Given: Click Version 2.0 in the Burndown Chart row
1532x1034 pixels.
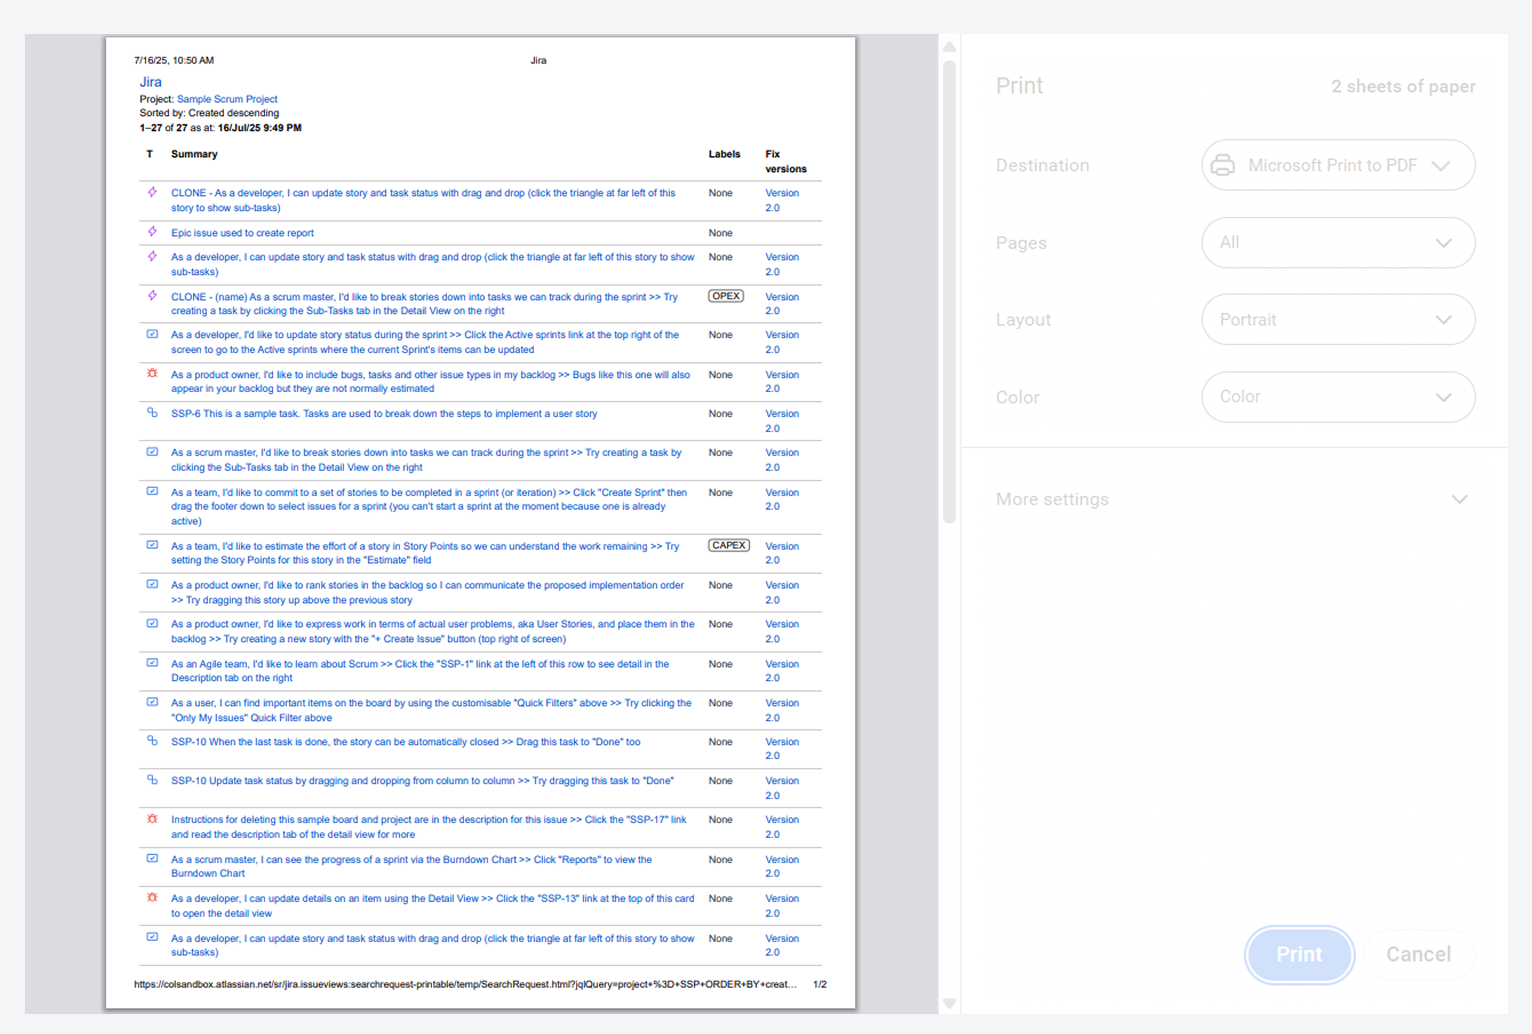Looking at the screenshot, I should [782, 866].
